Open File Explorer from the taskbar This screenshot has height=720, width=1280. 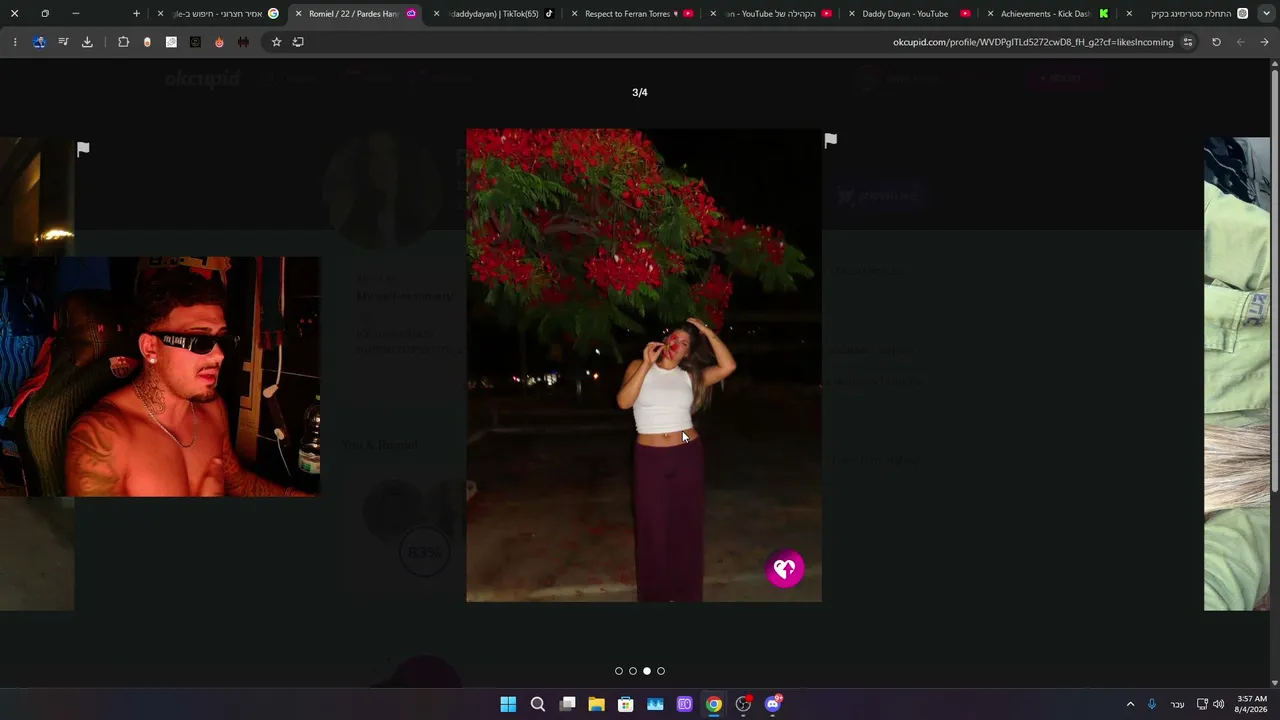[x=596, y=704]
